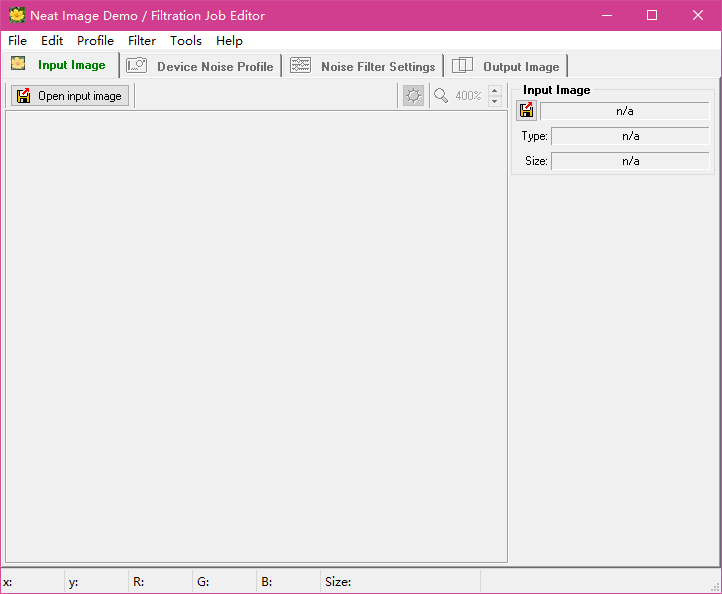Open the Edit menu
Viewport: 722px width, 594px height.
pyautogui.click(x=52, y=41)
